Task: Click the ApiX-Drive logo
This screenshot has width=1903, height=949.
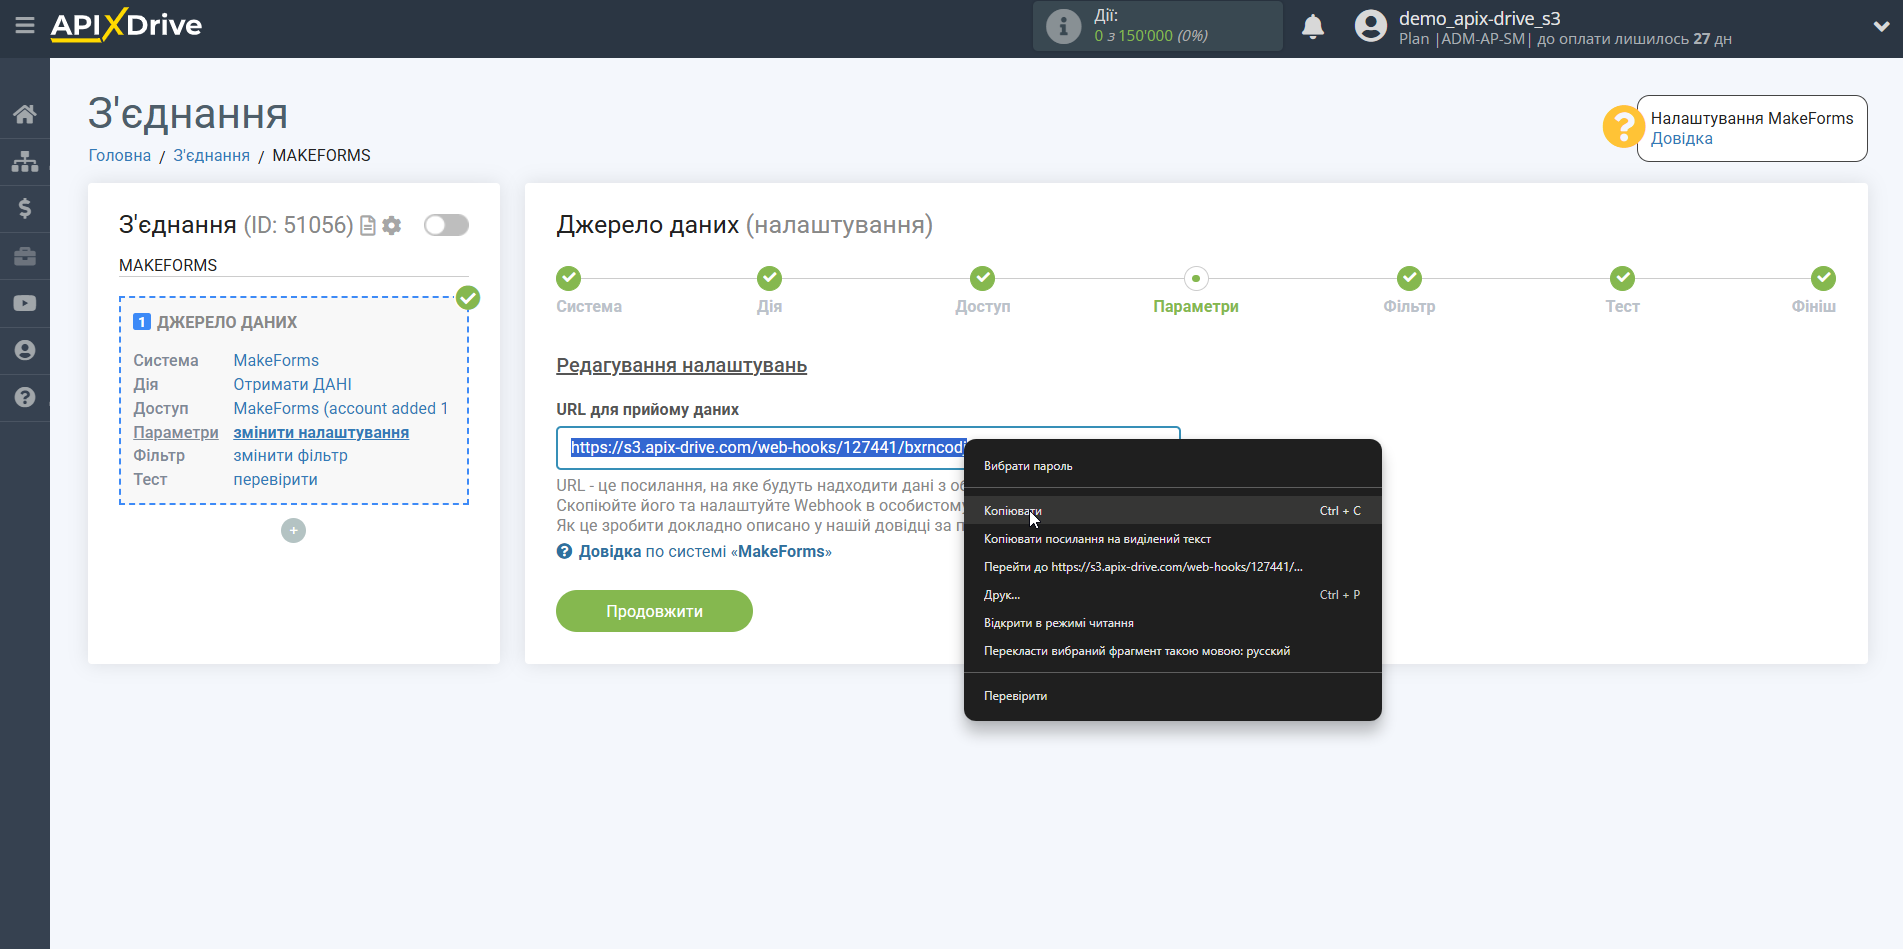Action: click(x=126, y=25)
